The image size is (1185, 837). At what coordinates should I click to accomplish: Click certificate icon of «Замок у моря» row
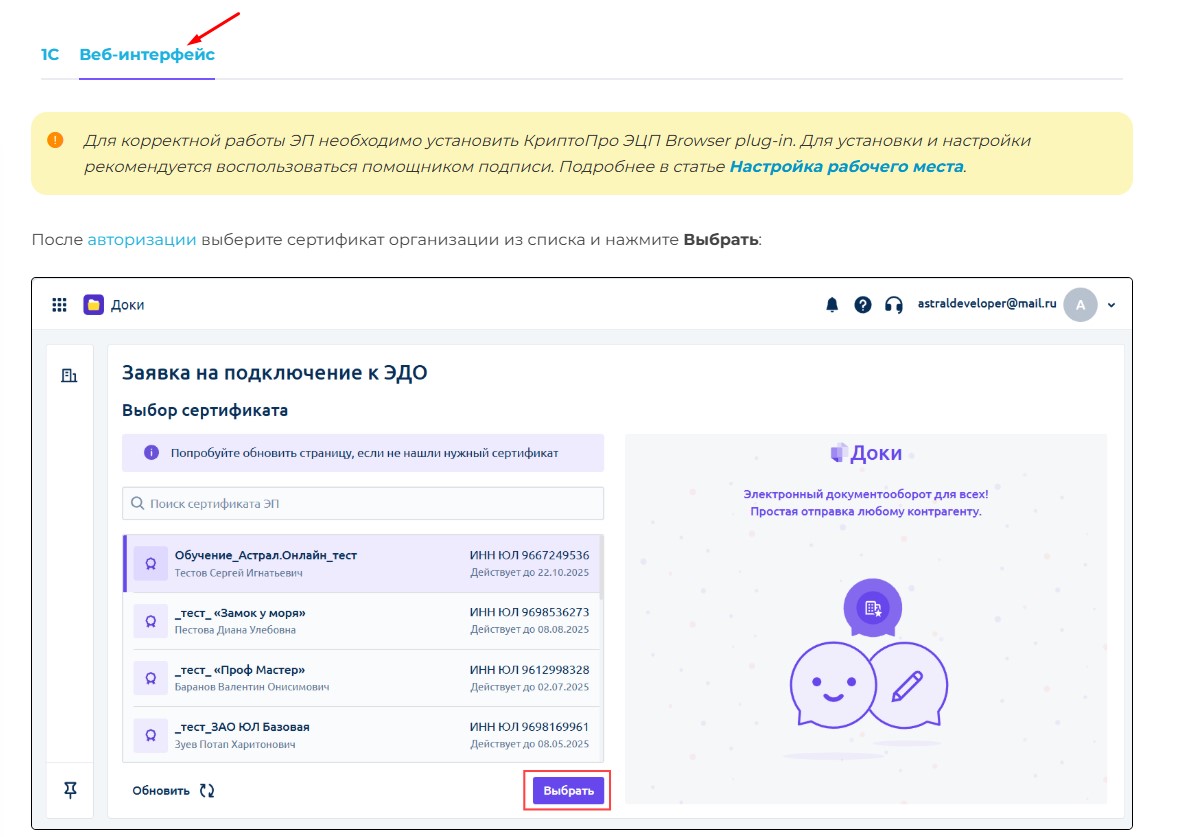pyautogui.click(x=150, y=621)
